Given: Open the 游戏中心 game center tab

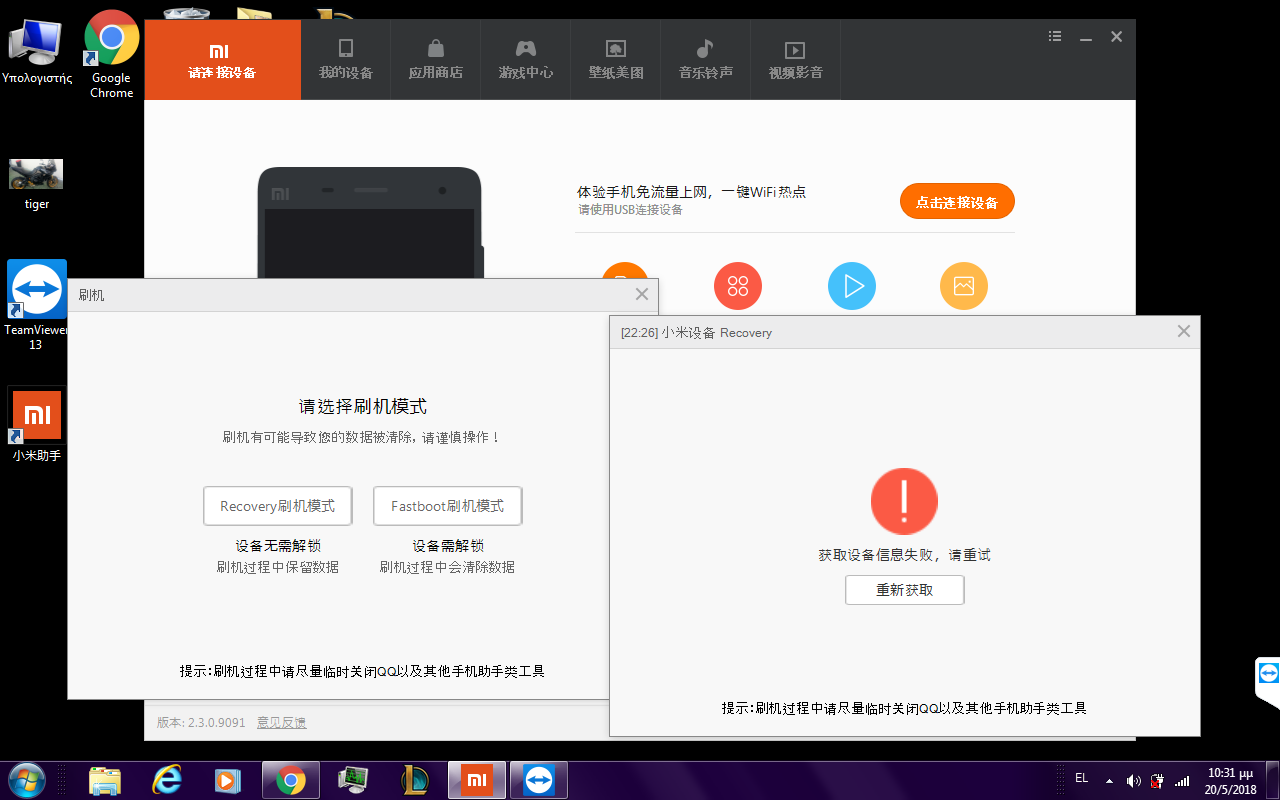Looking at the screenshot, I should tap(525, 59).
